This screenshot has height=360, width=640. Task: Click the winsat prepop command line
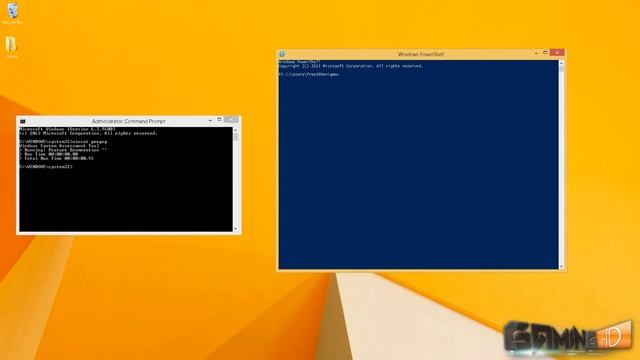click(x=63, y=142)
